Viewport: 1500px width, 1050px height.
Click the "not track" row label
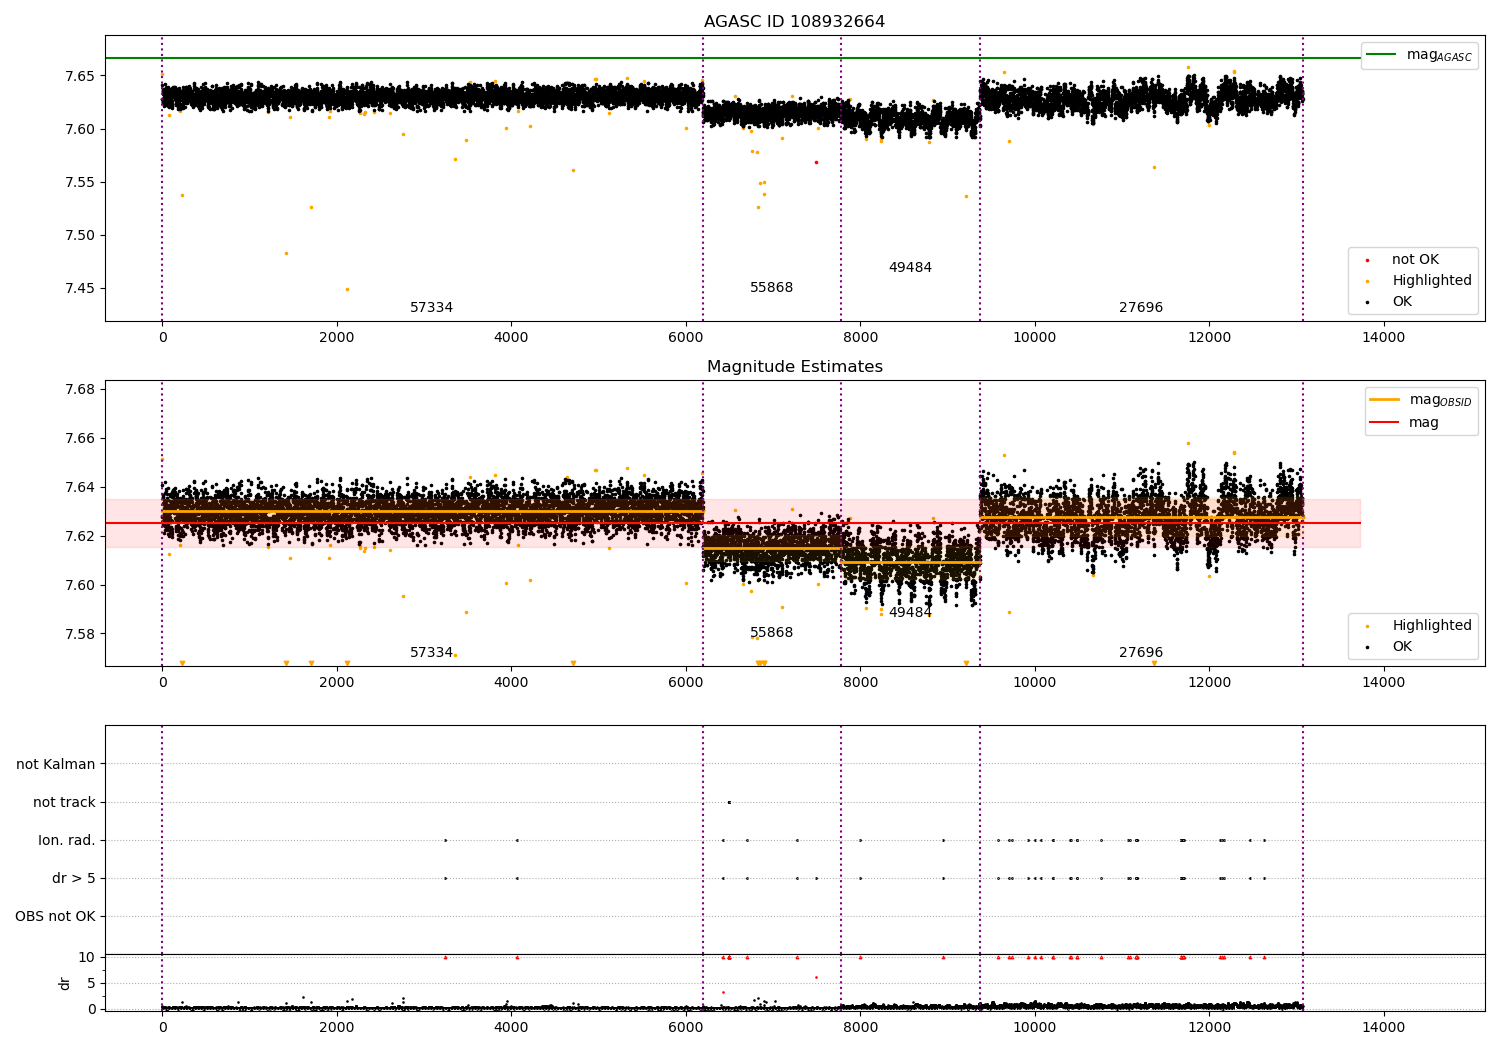coord(64,803)
